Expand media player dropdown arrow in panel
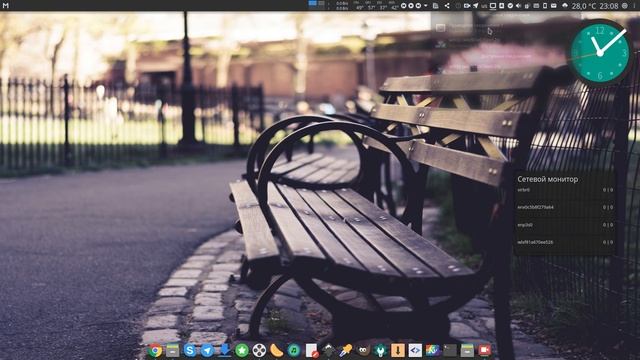Viewport: 640px width, 360px height. (426, 6)
